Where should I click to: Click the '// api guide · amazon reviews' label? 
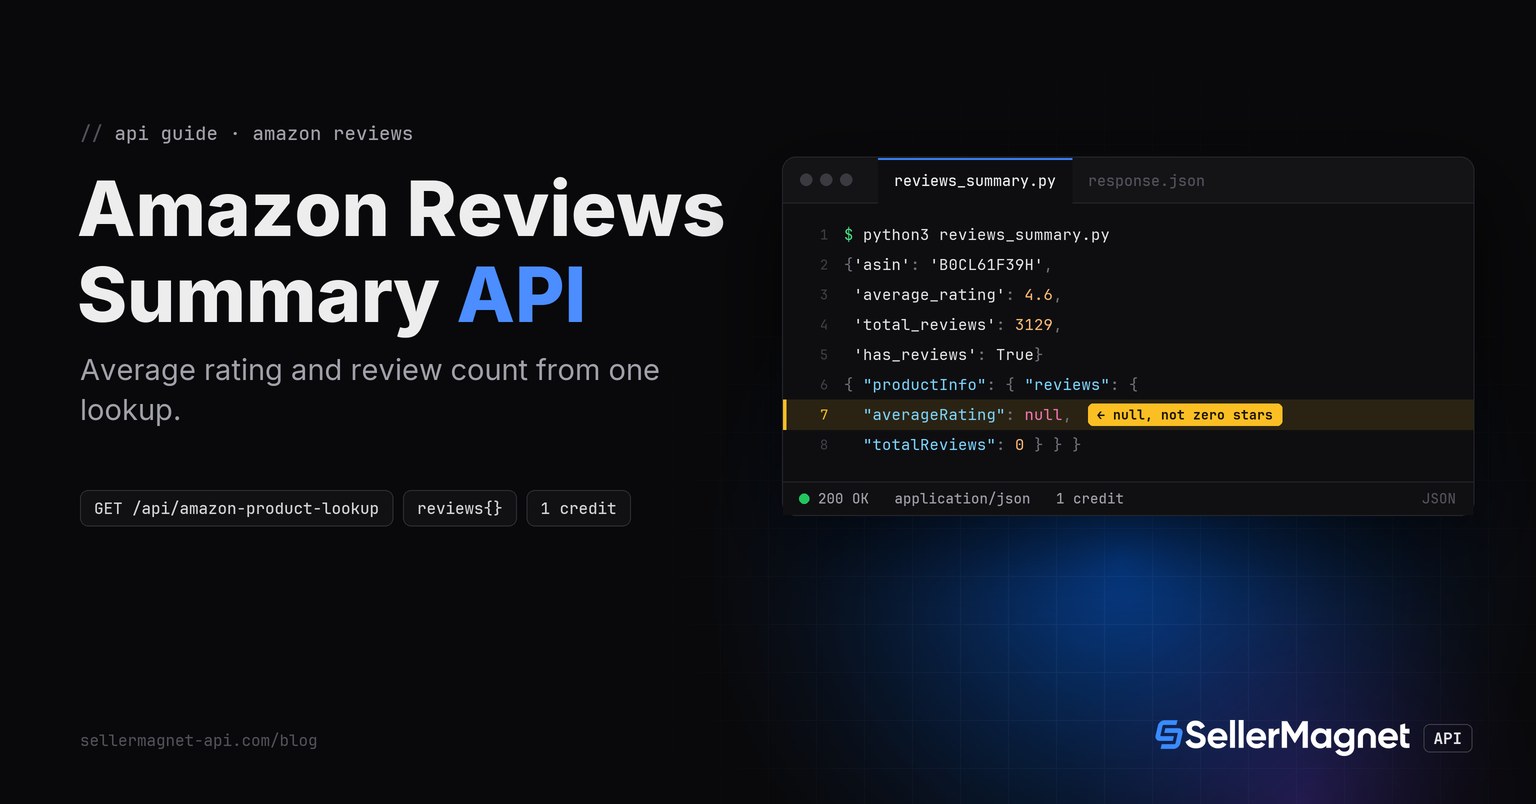click(246, 134)
